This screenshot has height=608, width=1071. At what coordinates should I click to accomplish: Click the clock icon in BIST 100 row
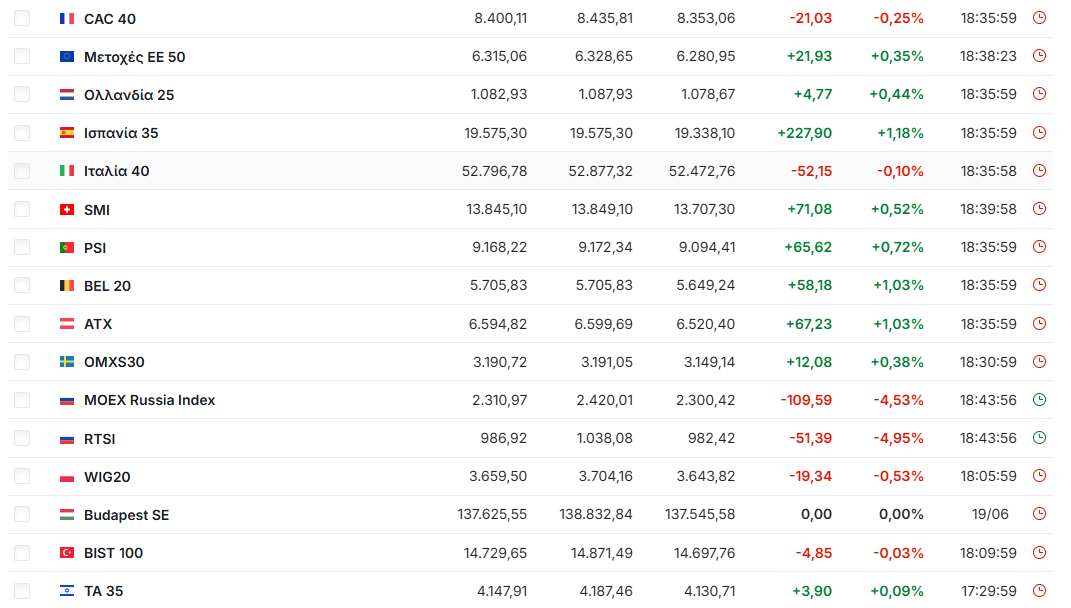point(1040,553)
